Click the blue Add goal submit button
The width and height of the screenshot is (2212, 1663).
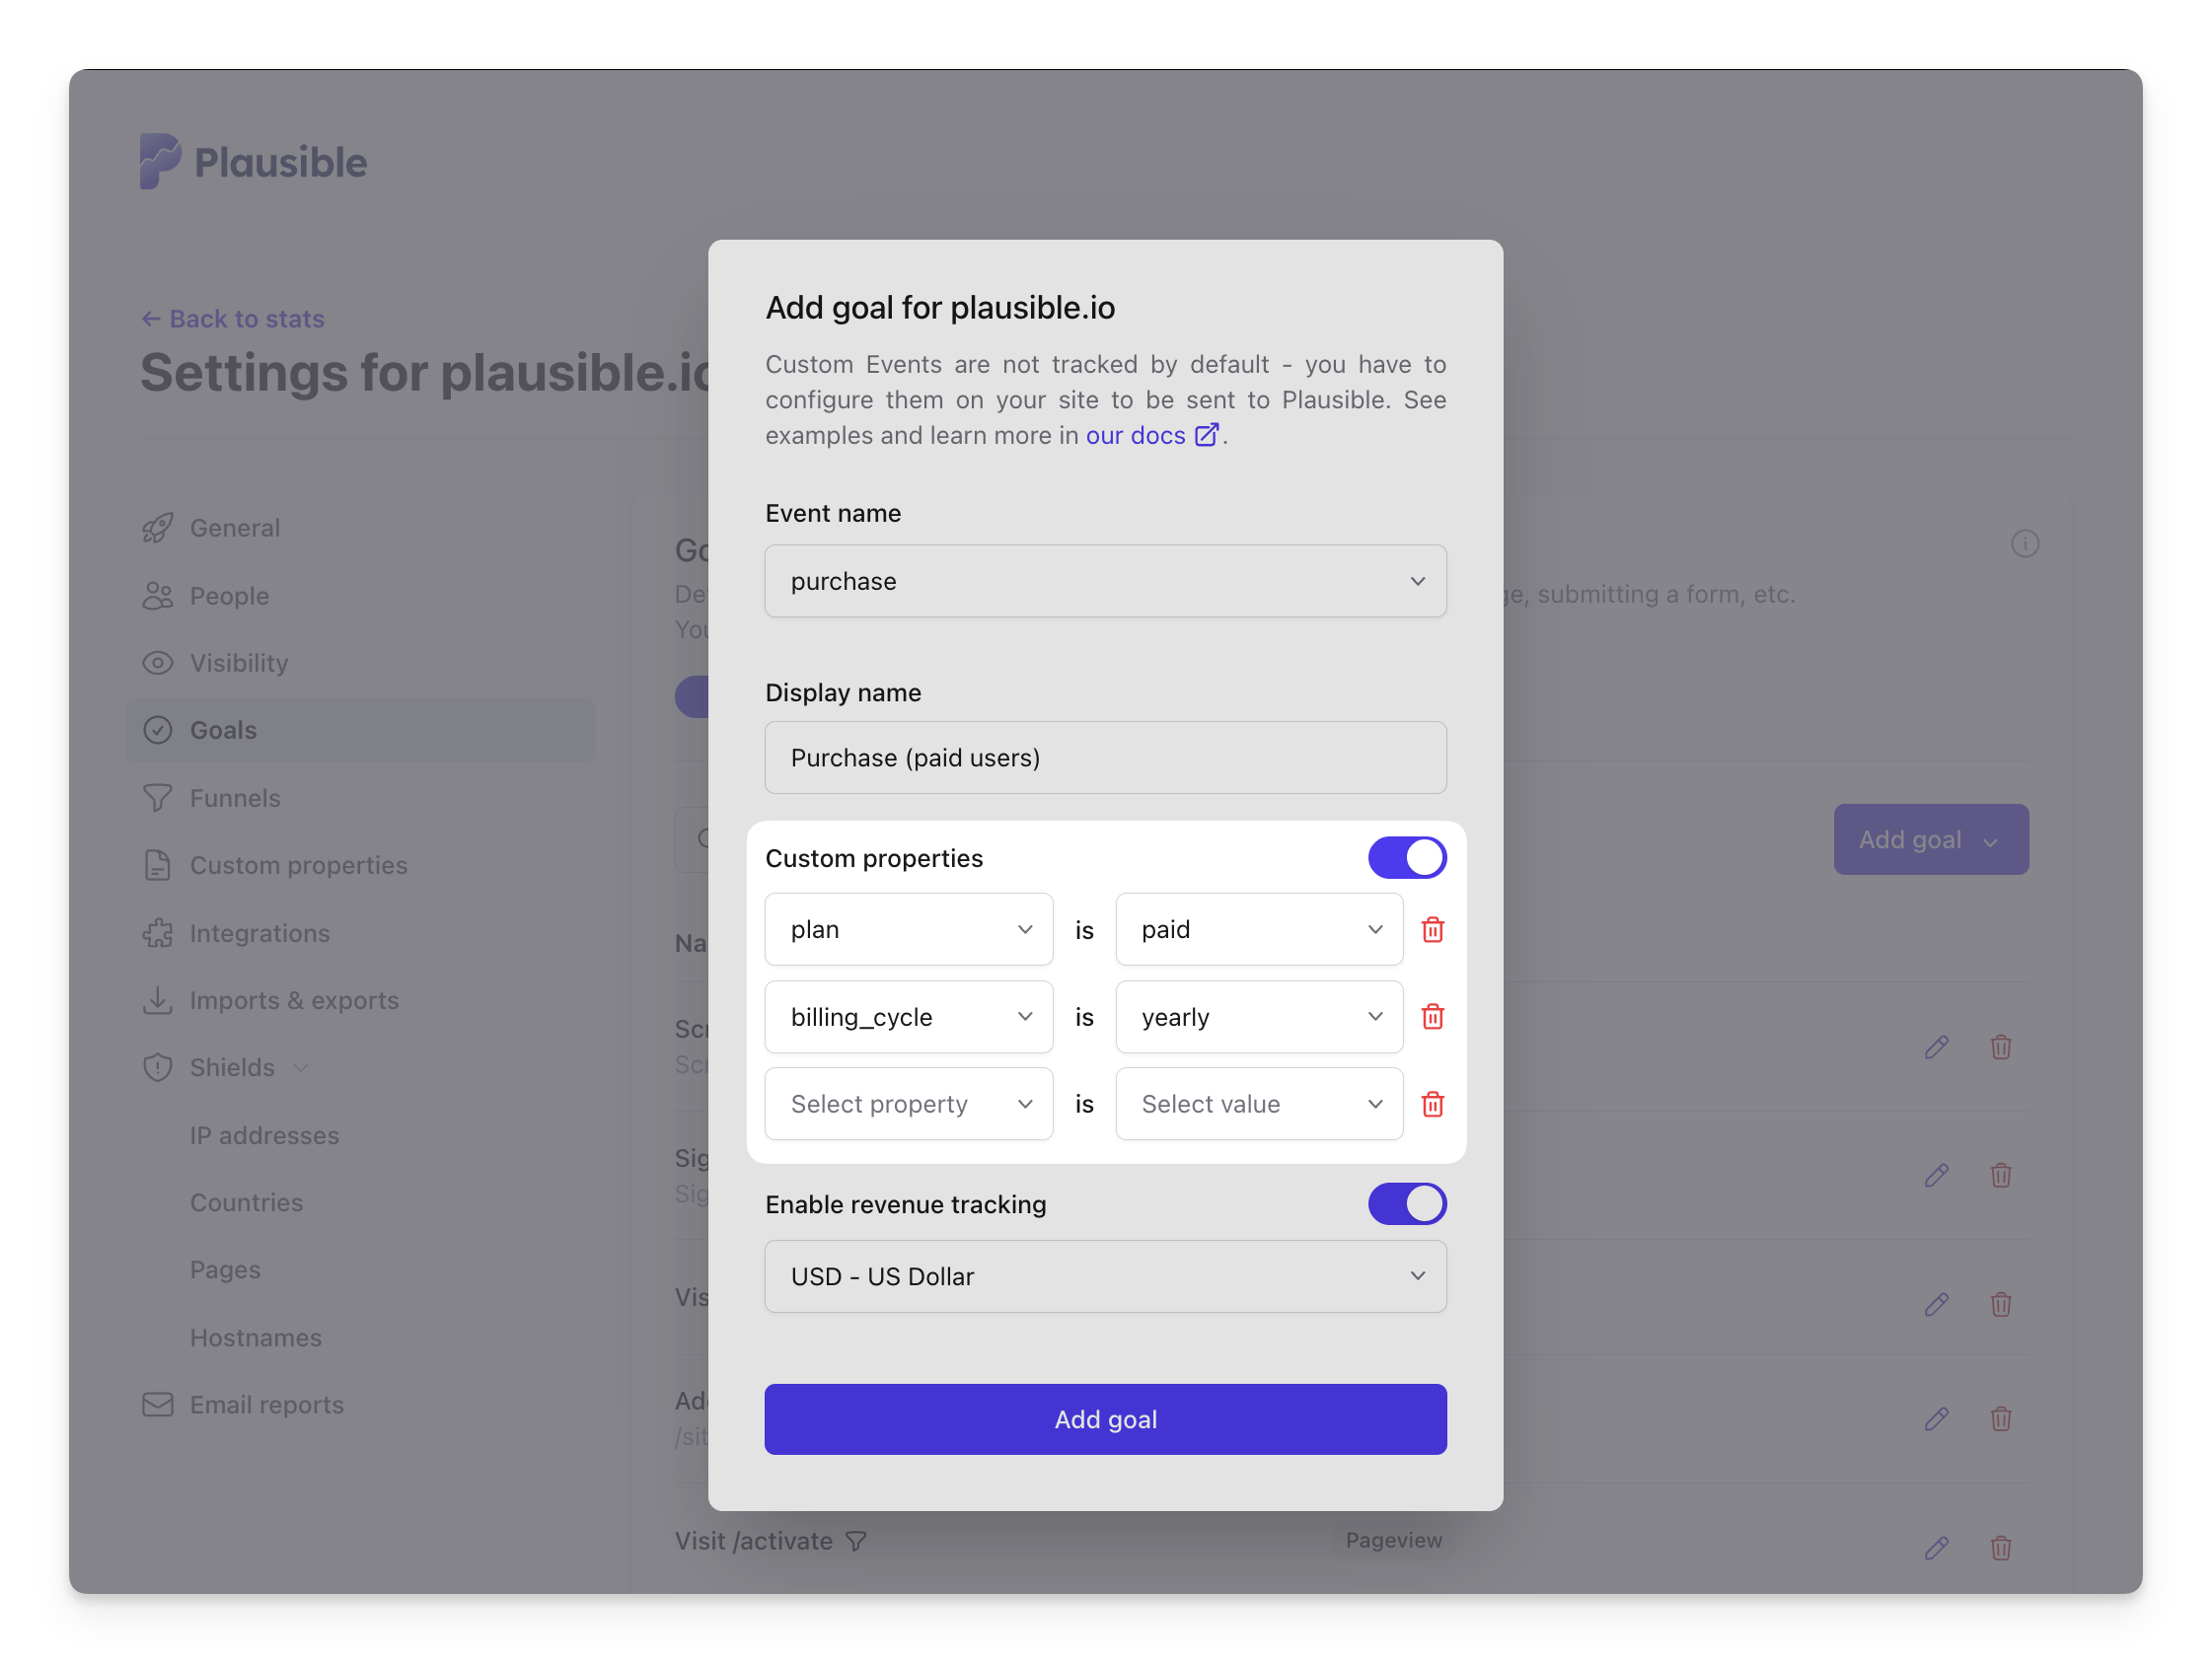[x=1105, y=1420]
